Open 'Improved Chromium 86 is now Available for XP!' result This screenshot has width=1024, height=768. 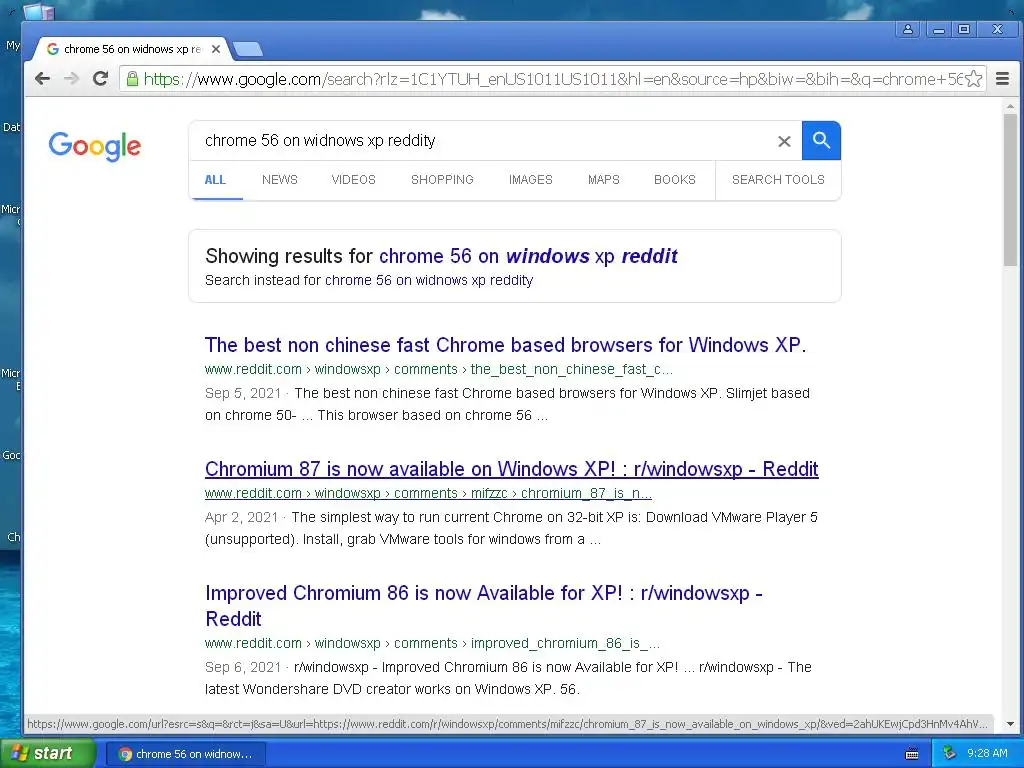point(484,605)
